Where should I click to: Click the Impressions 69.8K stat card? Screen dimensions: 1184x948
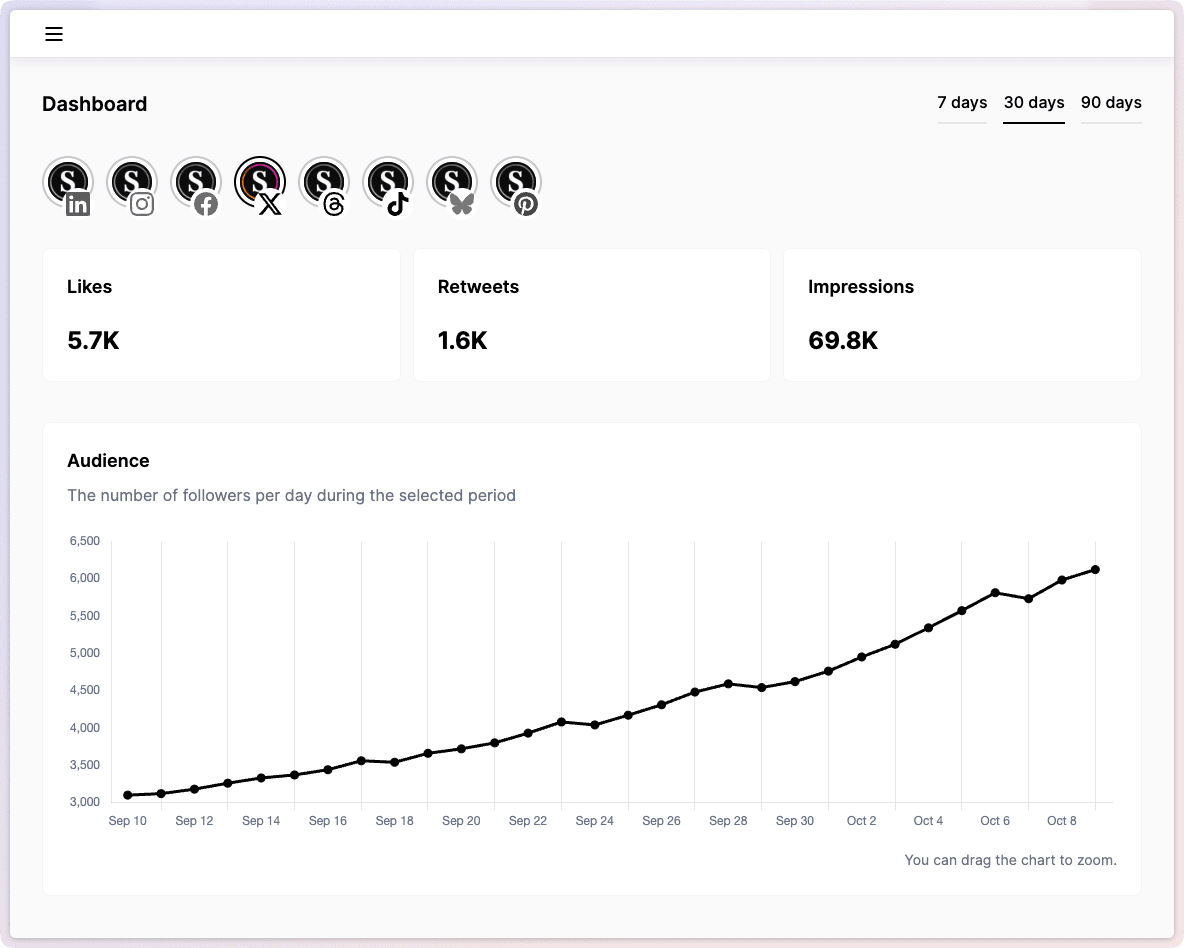coord(962,315)
